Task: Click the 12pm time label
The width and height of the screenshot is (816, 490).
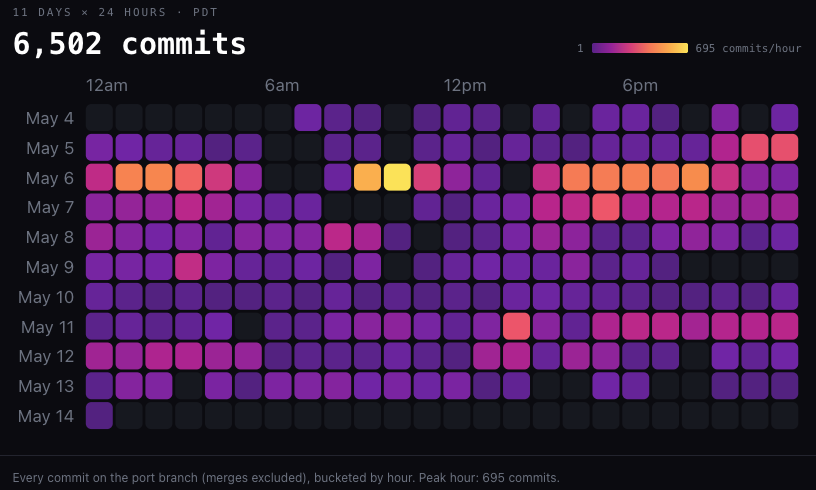Action: (465, 85)
